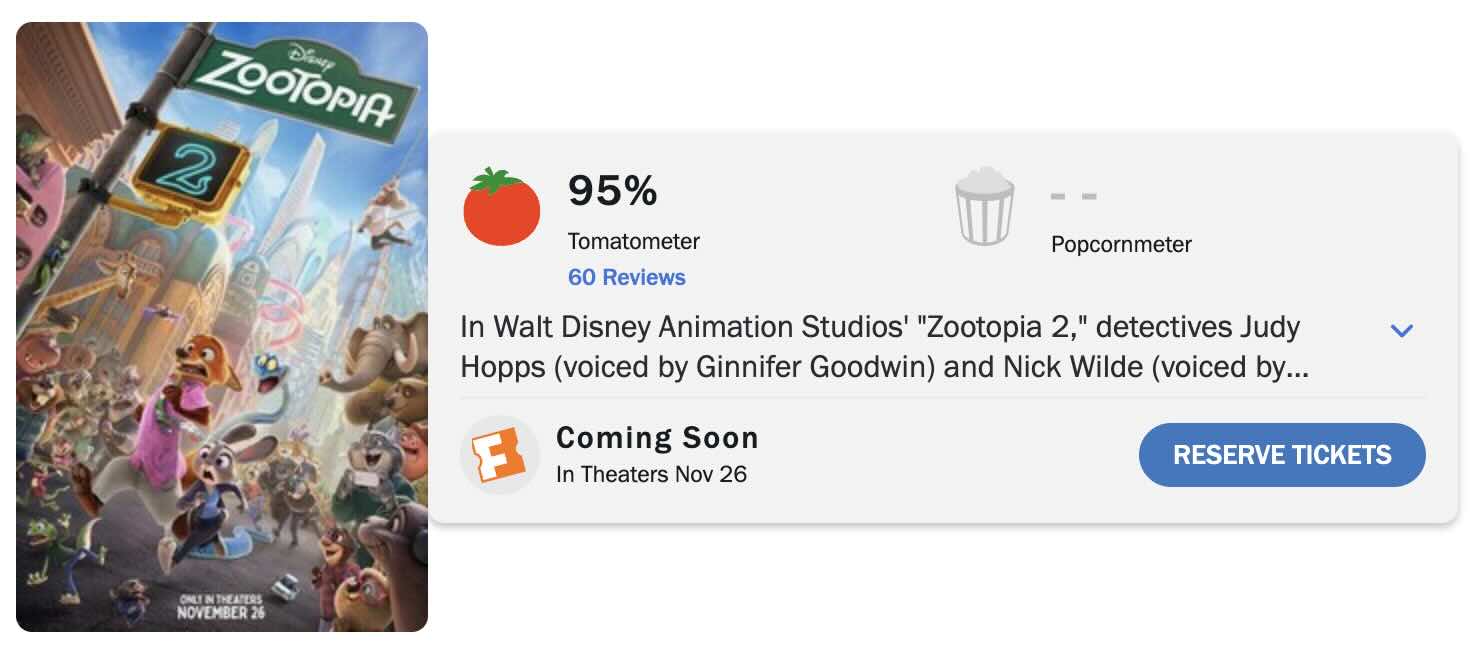Viewport: 1482px width, 646px height.
Task: Click the Coming Soon heading
Action: coord(657,438)
